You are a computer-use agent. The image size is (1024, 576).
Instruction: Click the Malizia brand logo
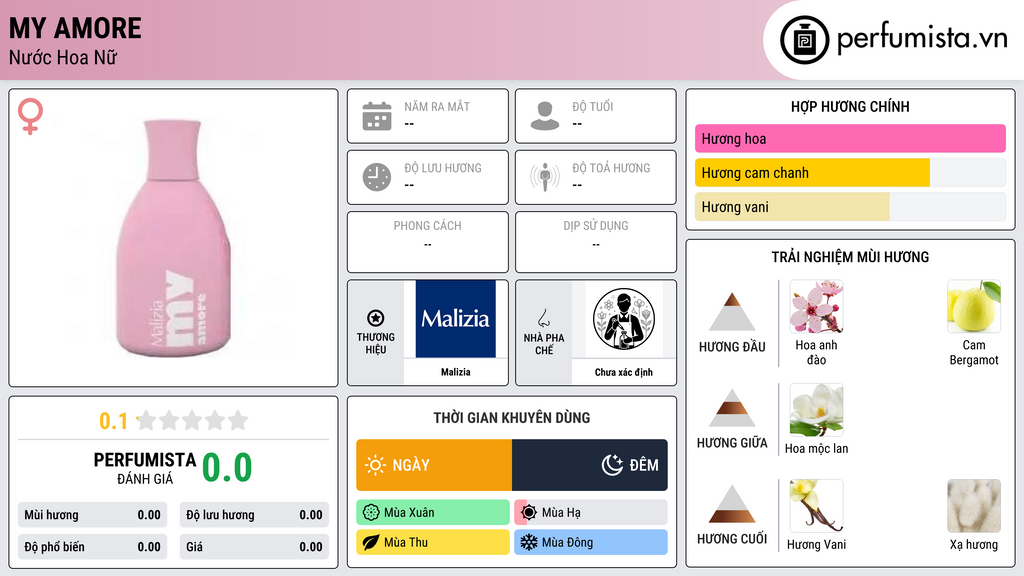tap(455, 319)
